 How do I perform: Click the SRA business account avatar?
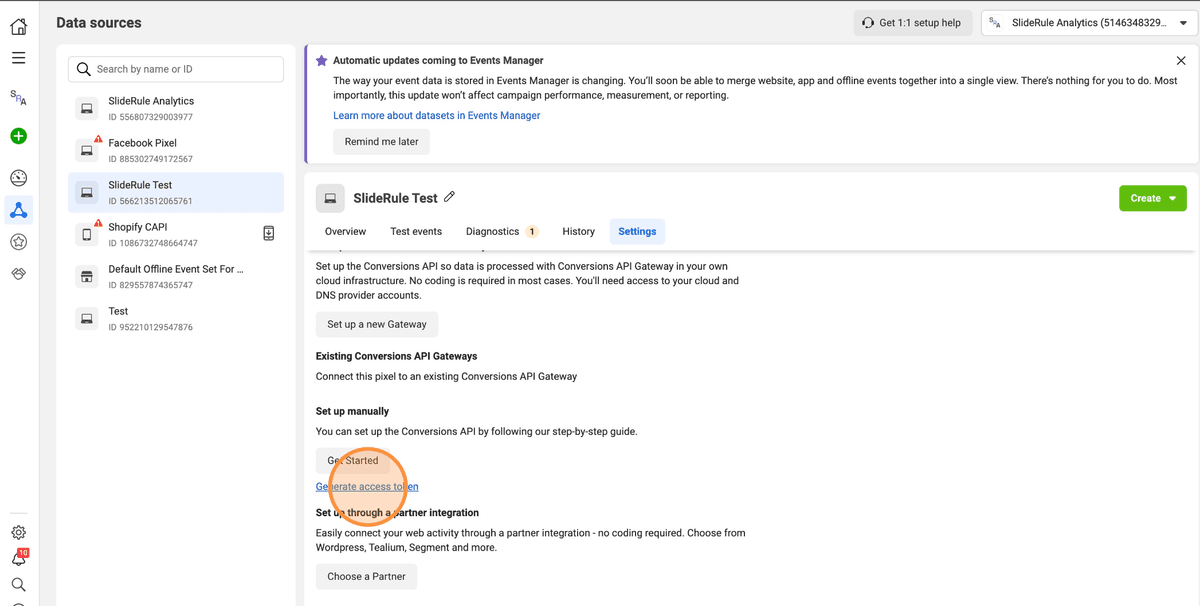pyautogui.click(x=18, y=97)
